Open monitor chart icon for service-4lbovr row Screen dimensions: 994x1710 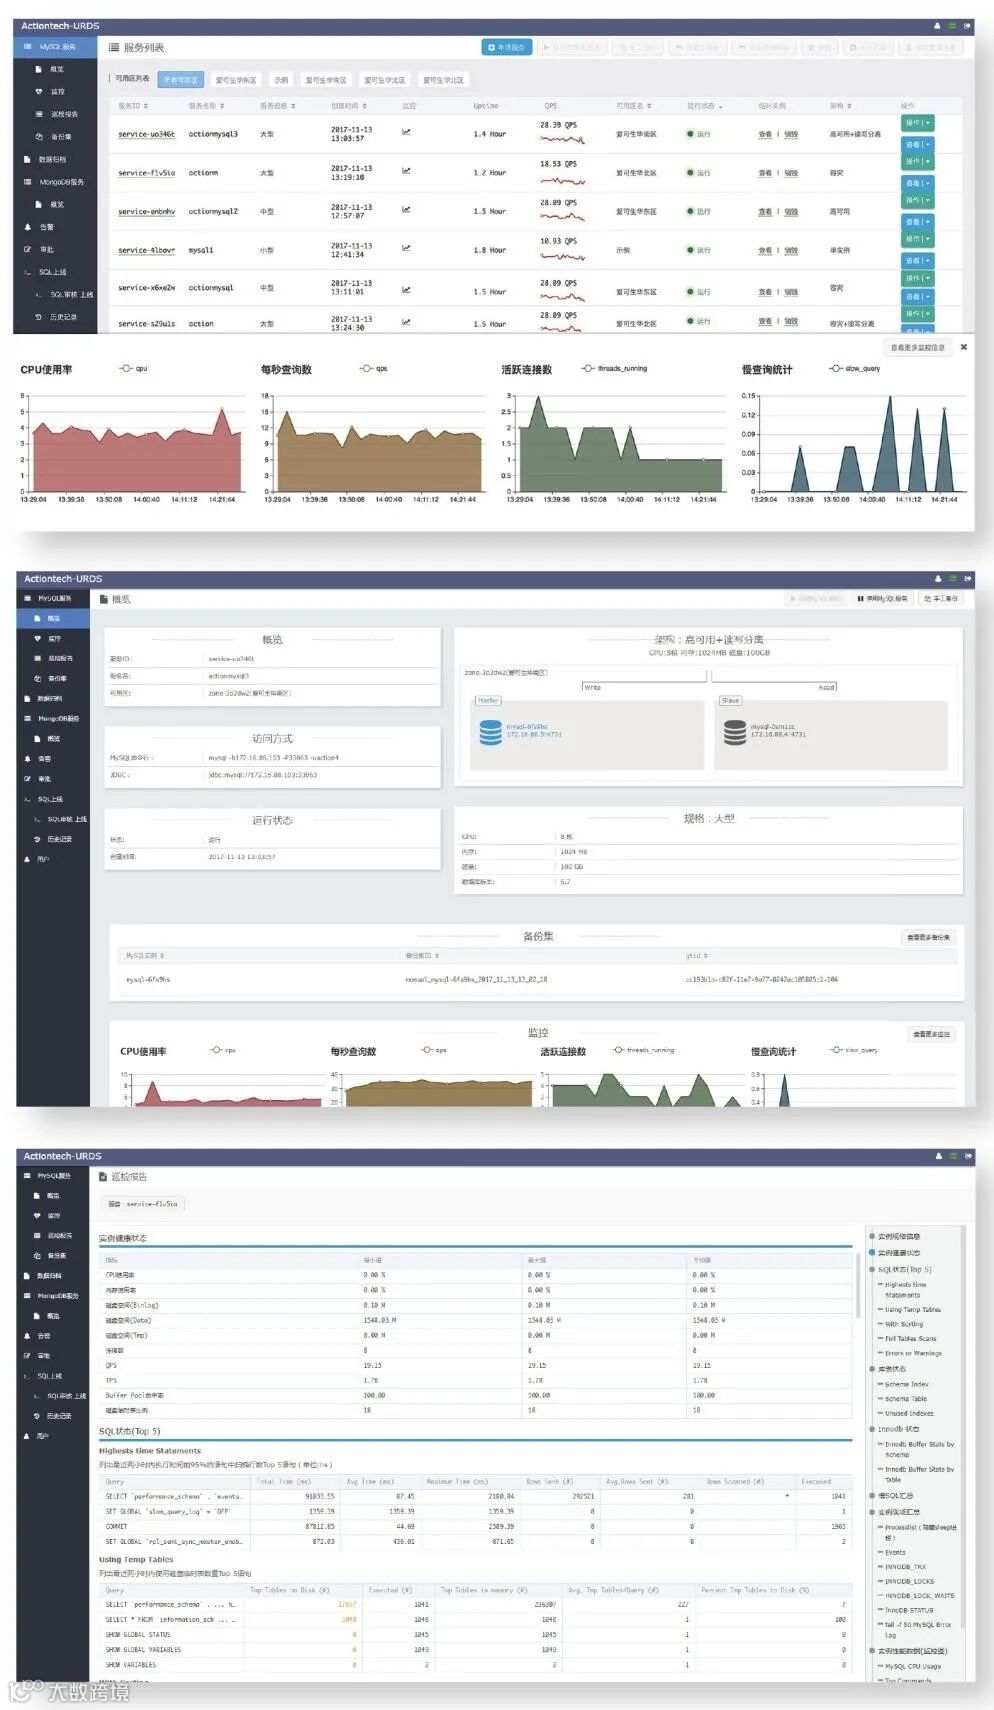pyautogui.click(x=406, y=248)
